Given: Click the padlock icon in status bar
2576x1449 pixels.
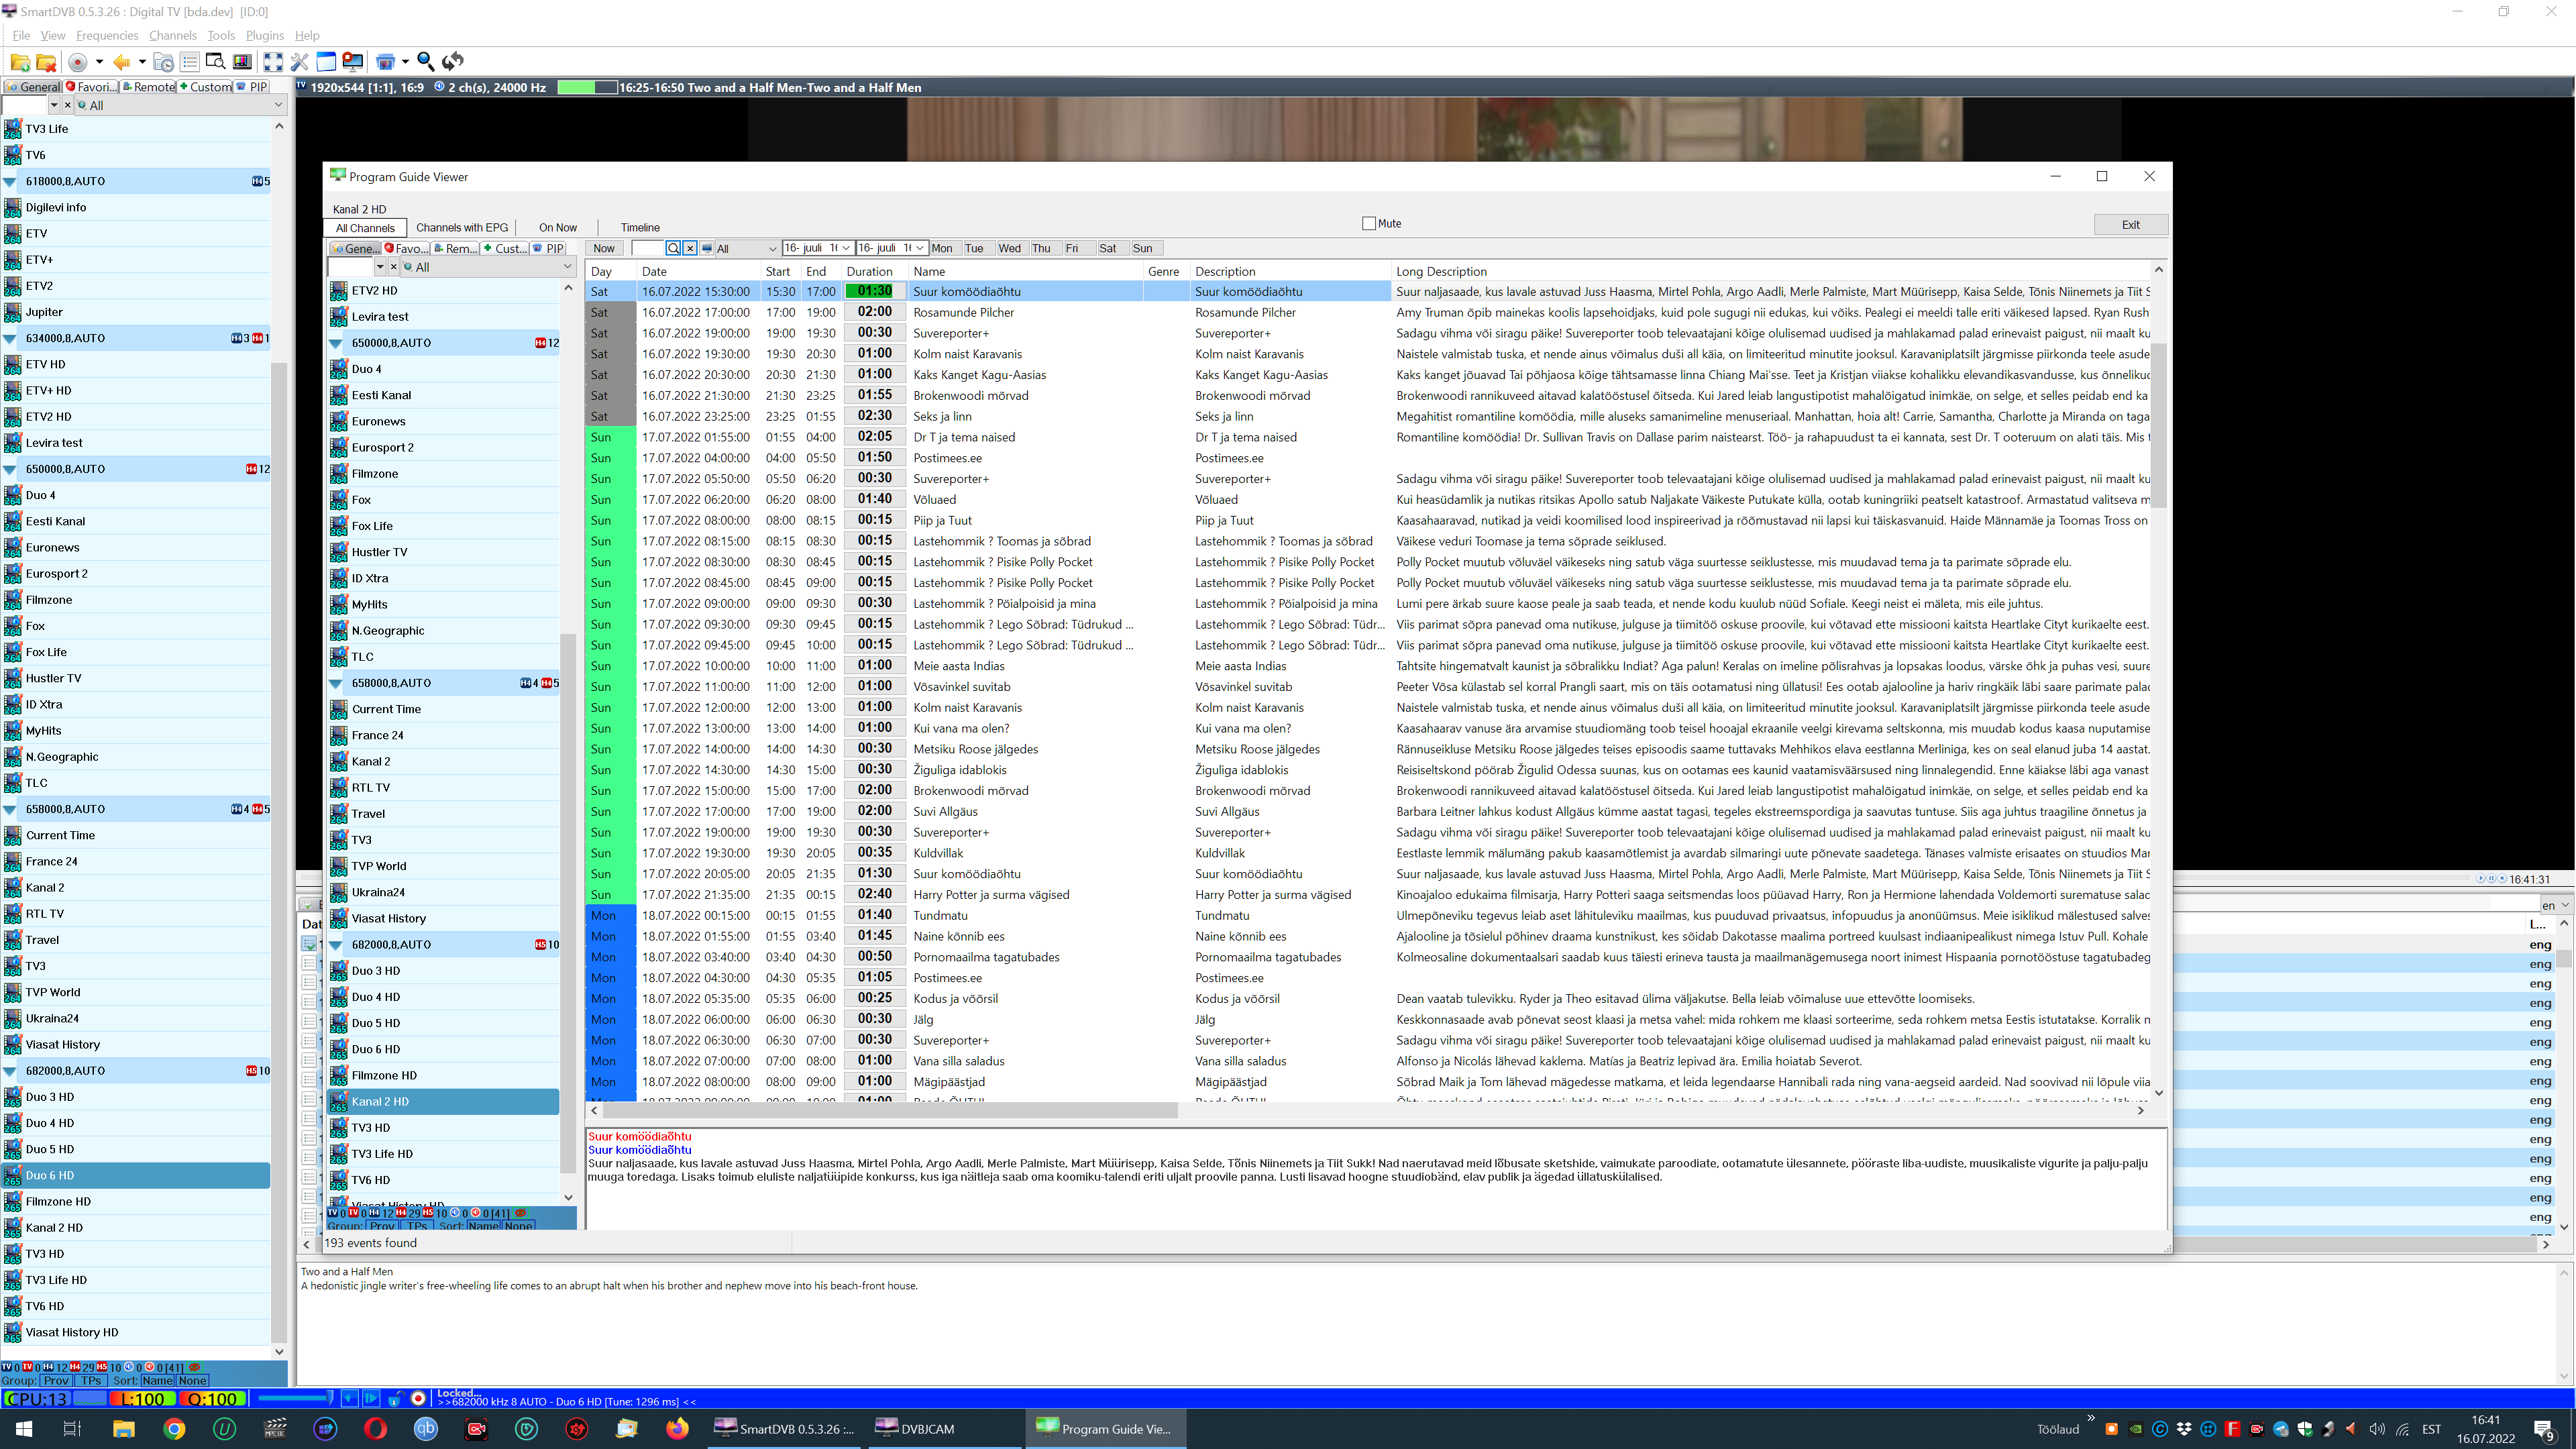Looking at the screenshot, I should click(396, 1399).
